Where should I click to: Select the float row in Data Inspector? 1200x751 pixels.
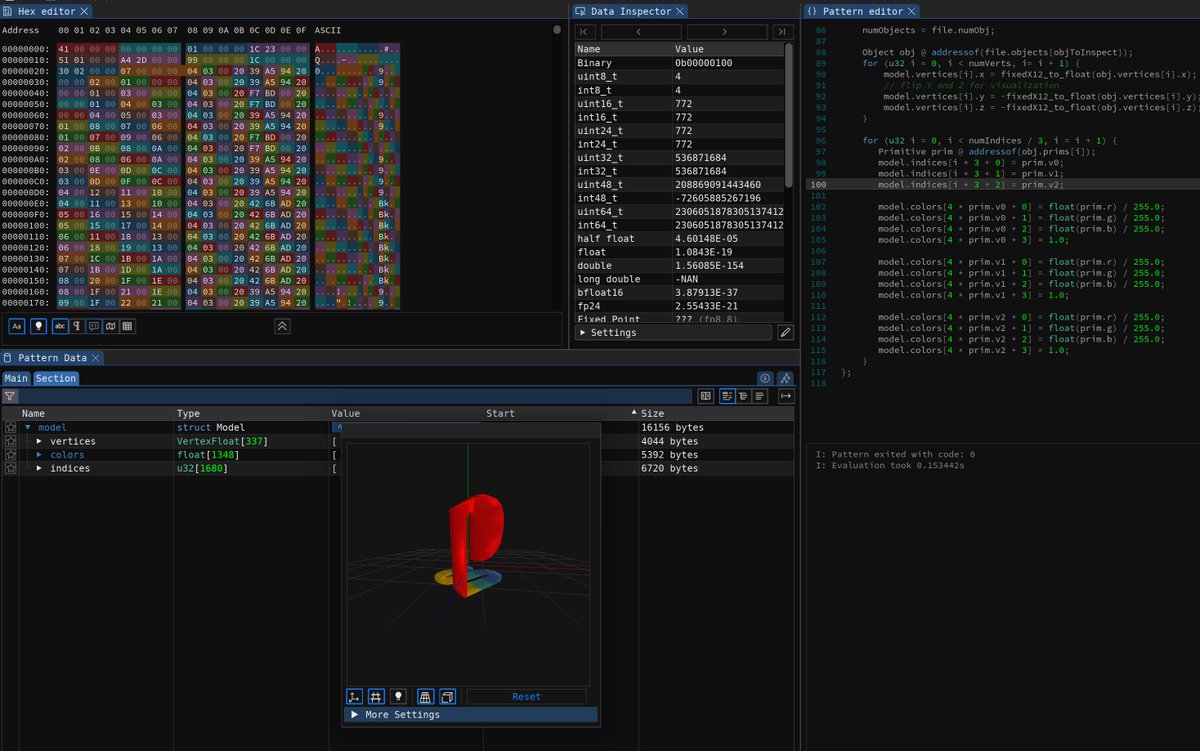(x=680, y=252)
